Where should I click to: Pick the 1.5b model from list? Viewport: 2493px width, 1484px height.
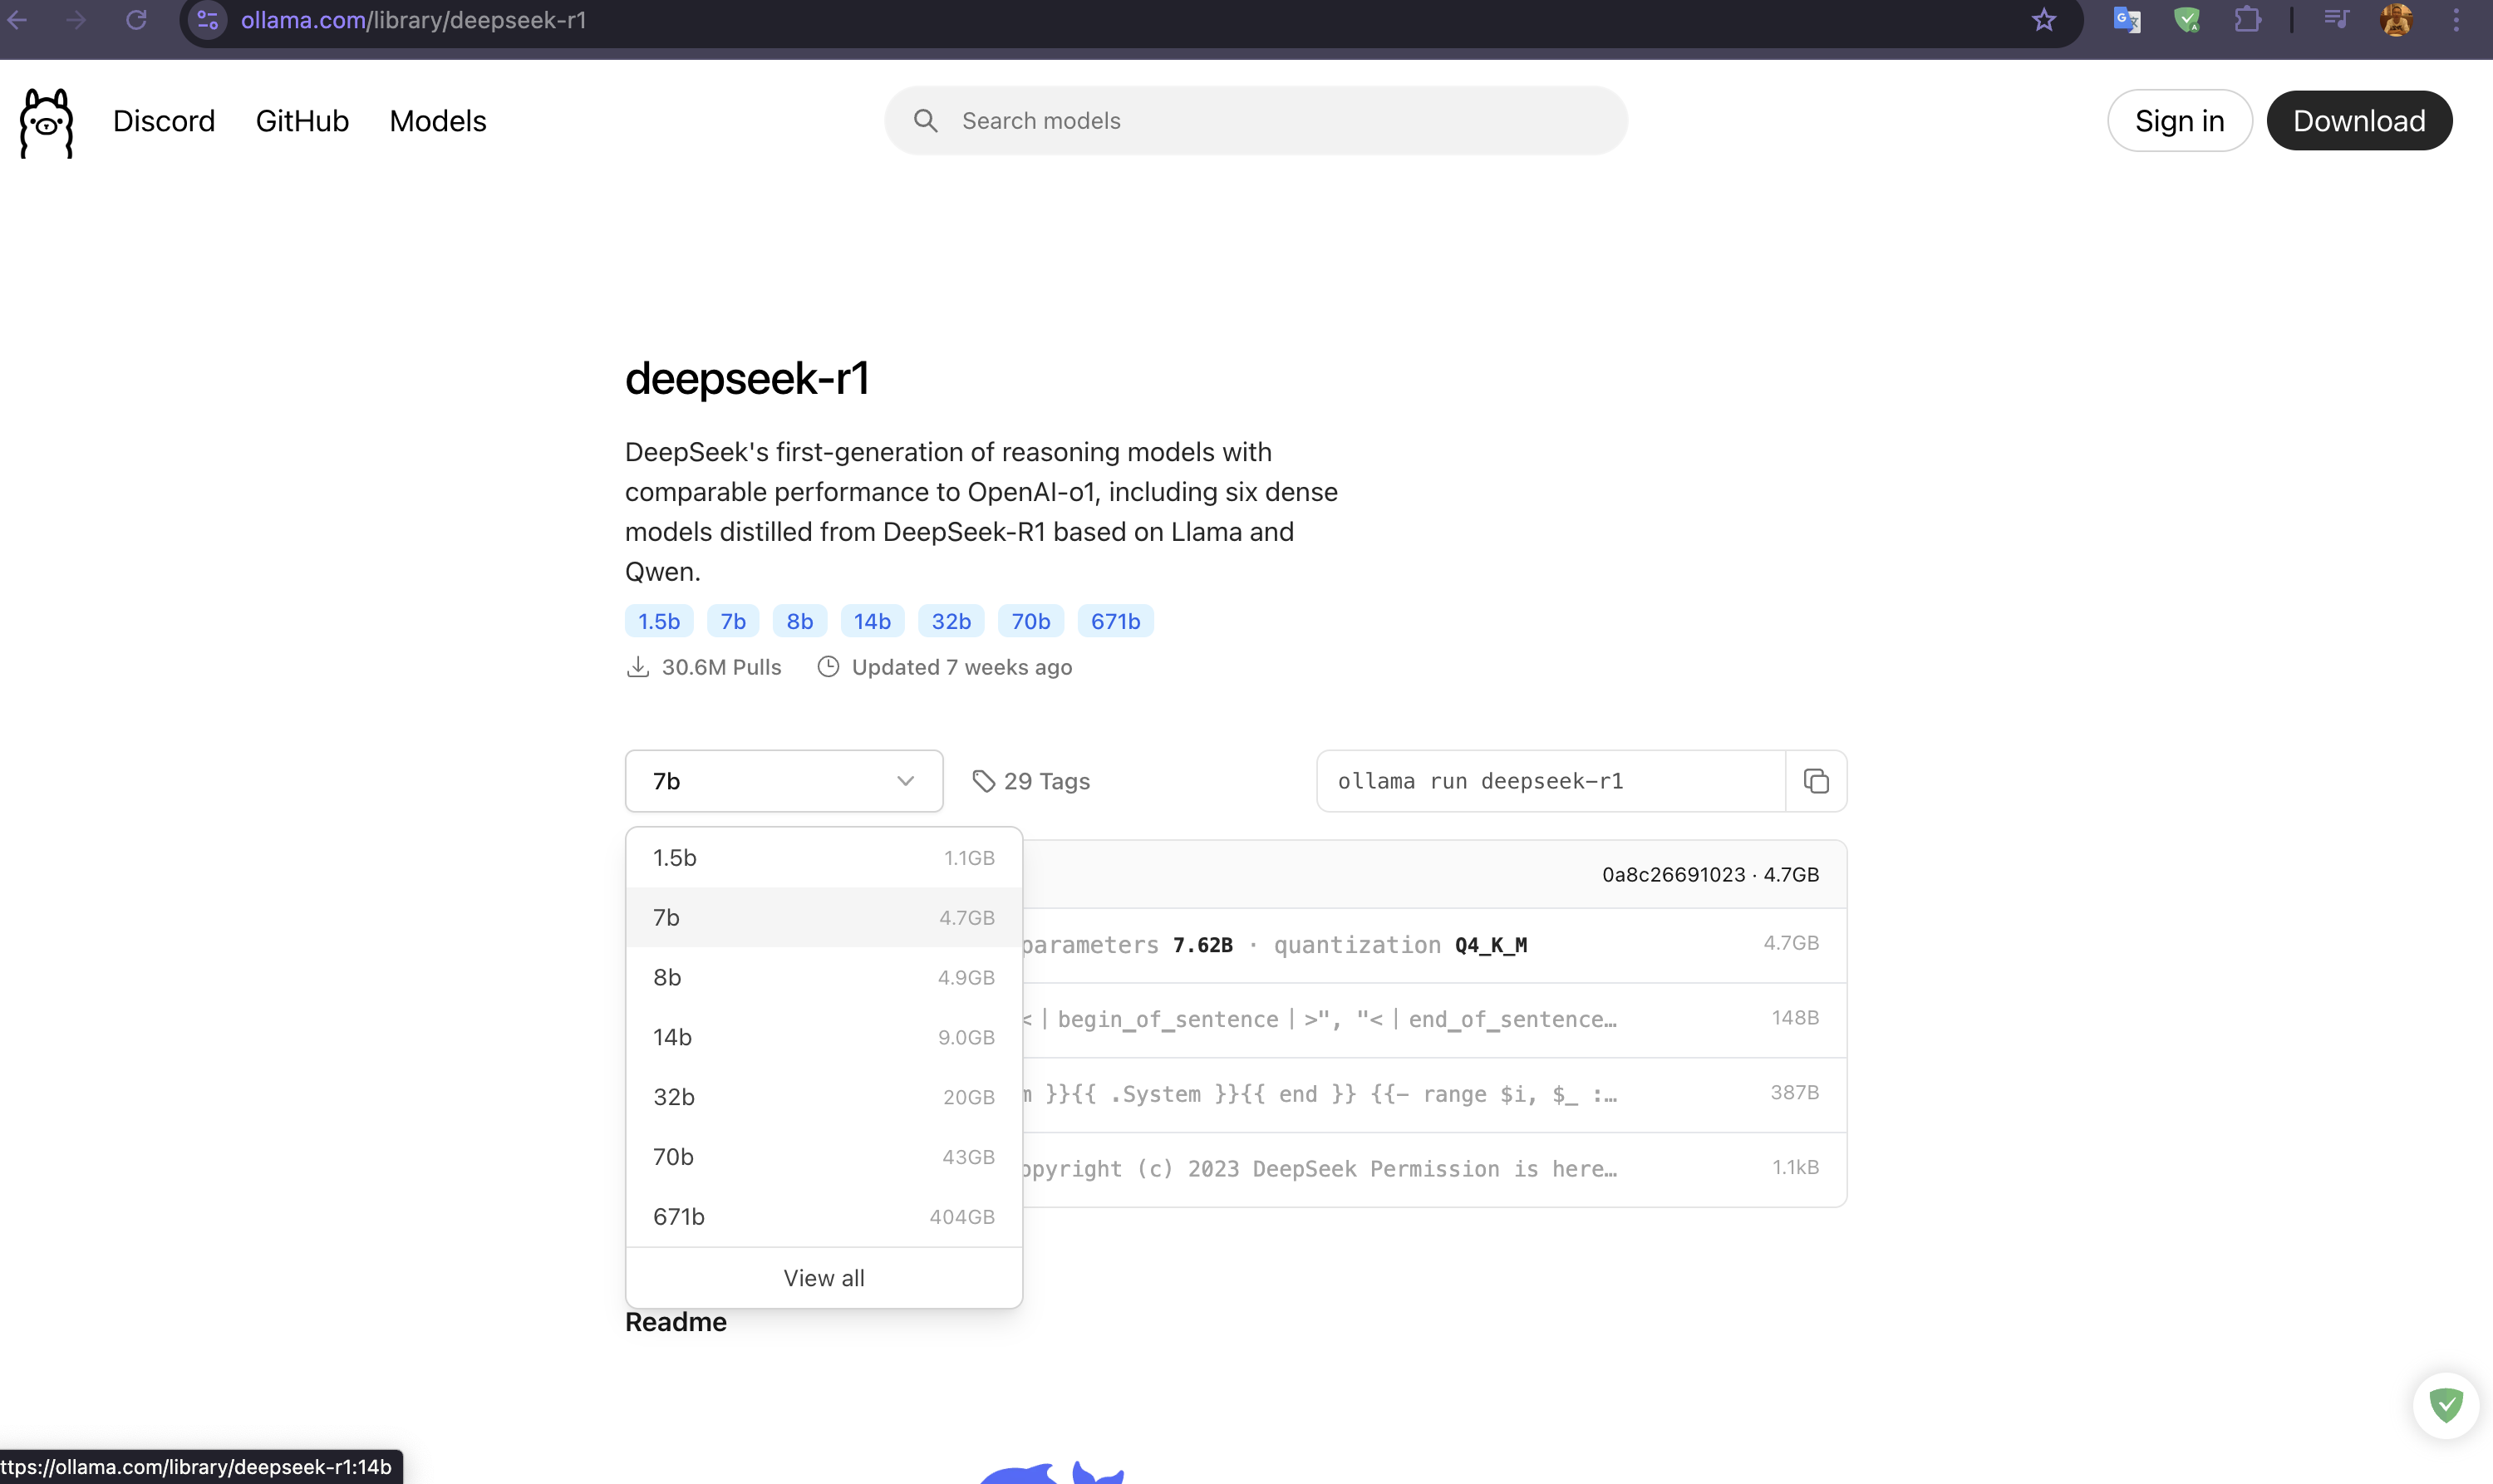pos(823,858)
